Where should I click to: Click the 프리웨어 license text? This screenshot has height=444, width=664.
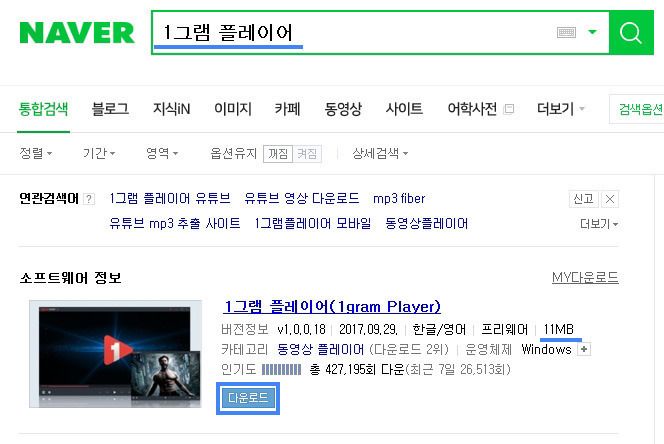pos(505,329)
